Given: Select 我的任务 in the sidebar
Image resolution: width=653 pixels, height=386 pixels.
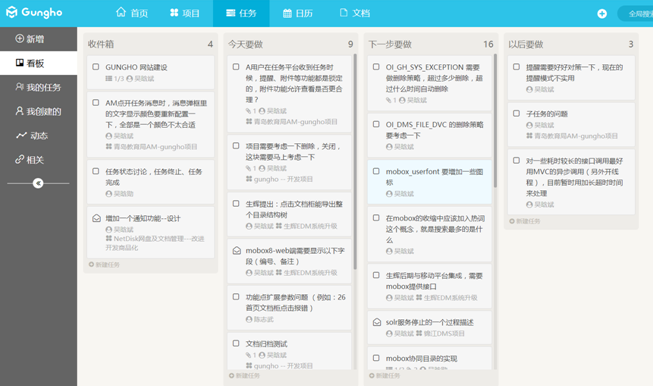Looking at the screenshot, I should click(38, 87).
